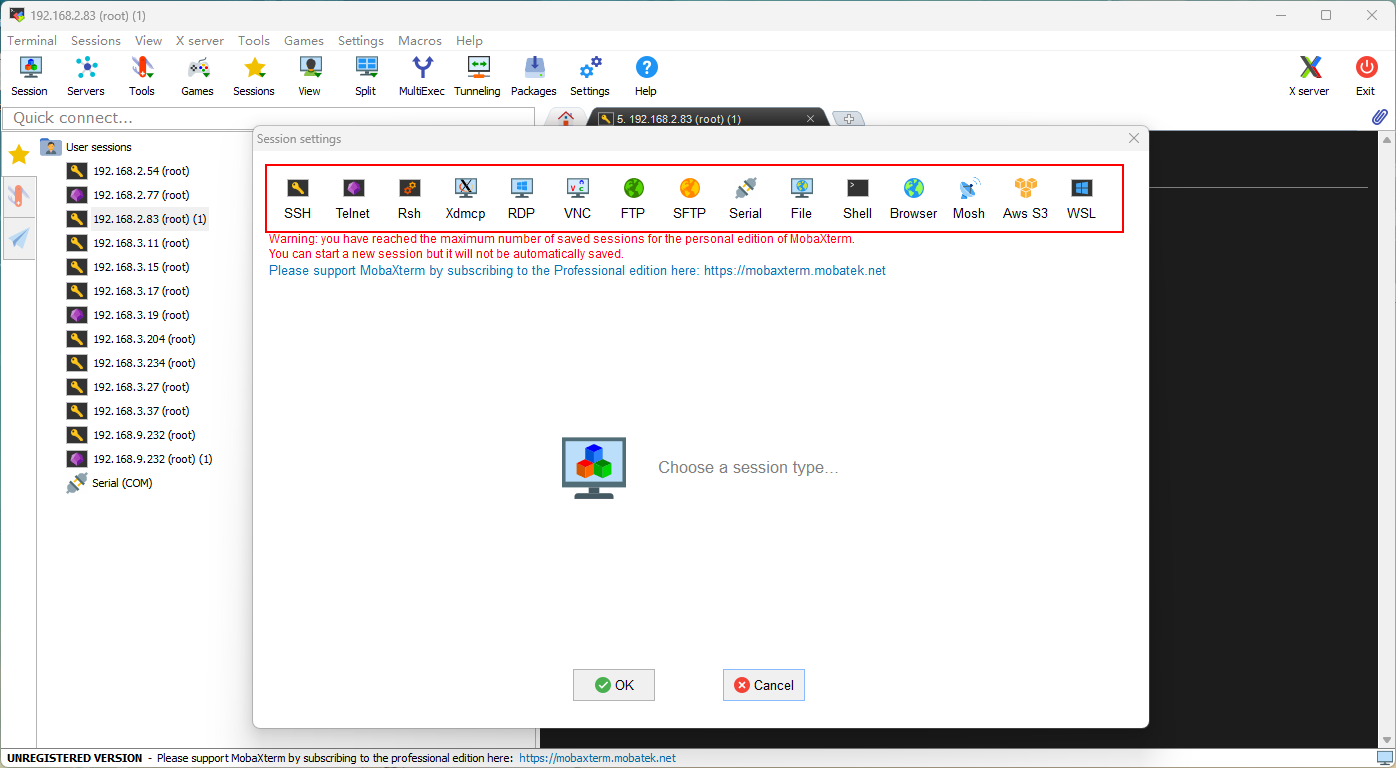
Task: Open MultiExec toolbar button
Action: 422,77
